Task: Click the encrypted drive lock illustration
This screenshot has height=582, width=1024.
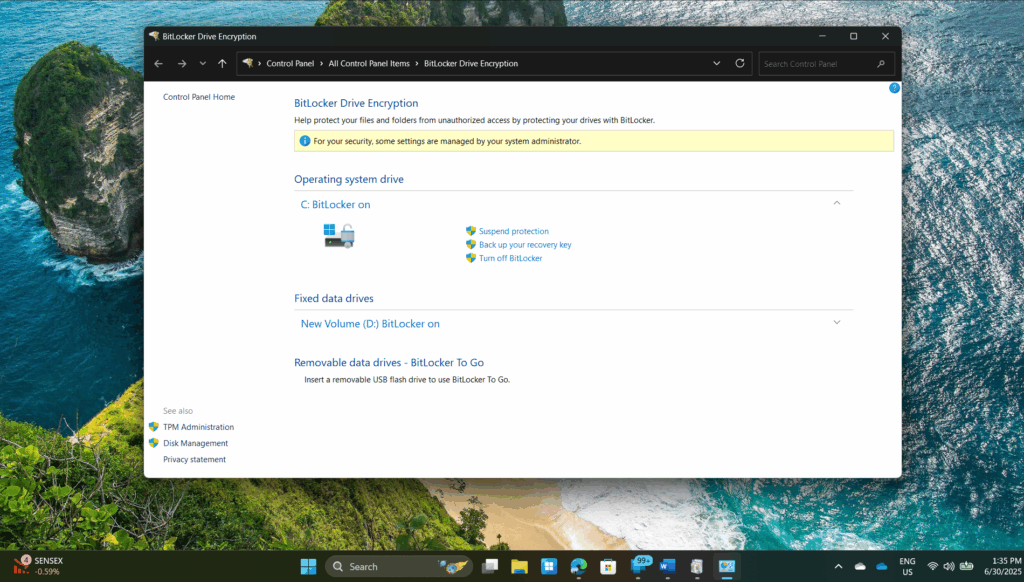Action: click(338, 234)
